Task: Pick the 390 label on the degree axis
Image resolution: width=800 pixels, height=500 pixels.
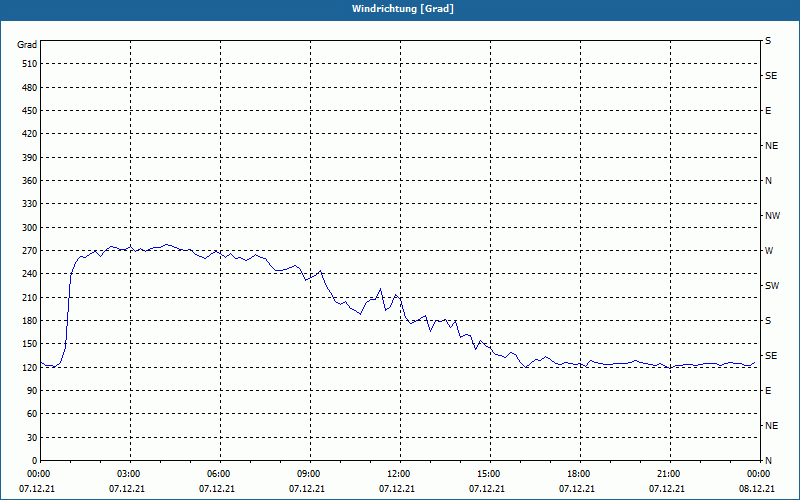Action: [30, 158]
